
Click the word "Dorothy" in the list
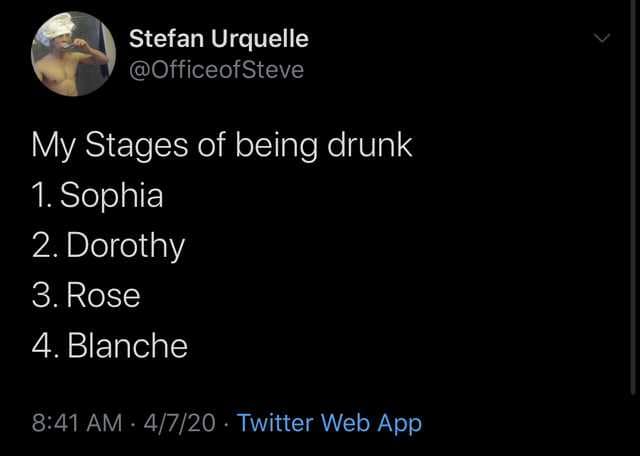[x=125, y=246]
